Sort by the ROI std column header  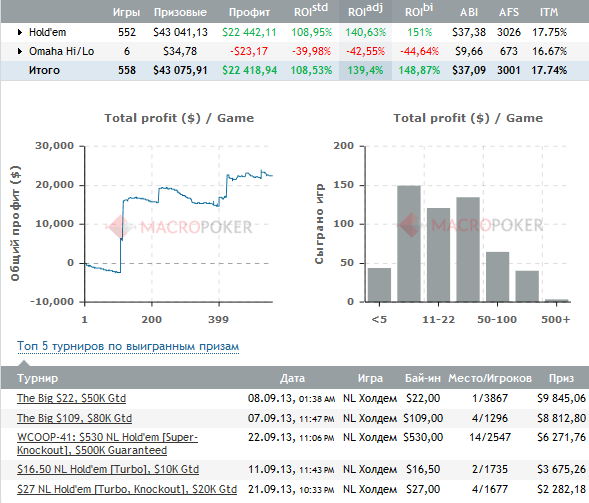point(311,11)
